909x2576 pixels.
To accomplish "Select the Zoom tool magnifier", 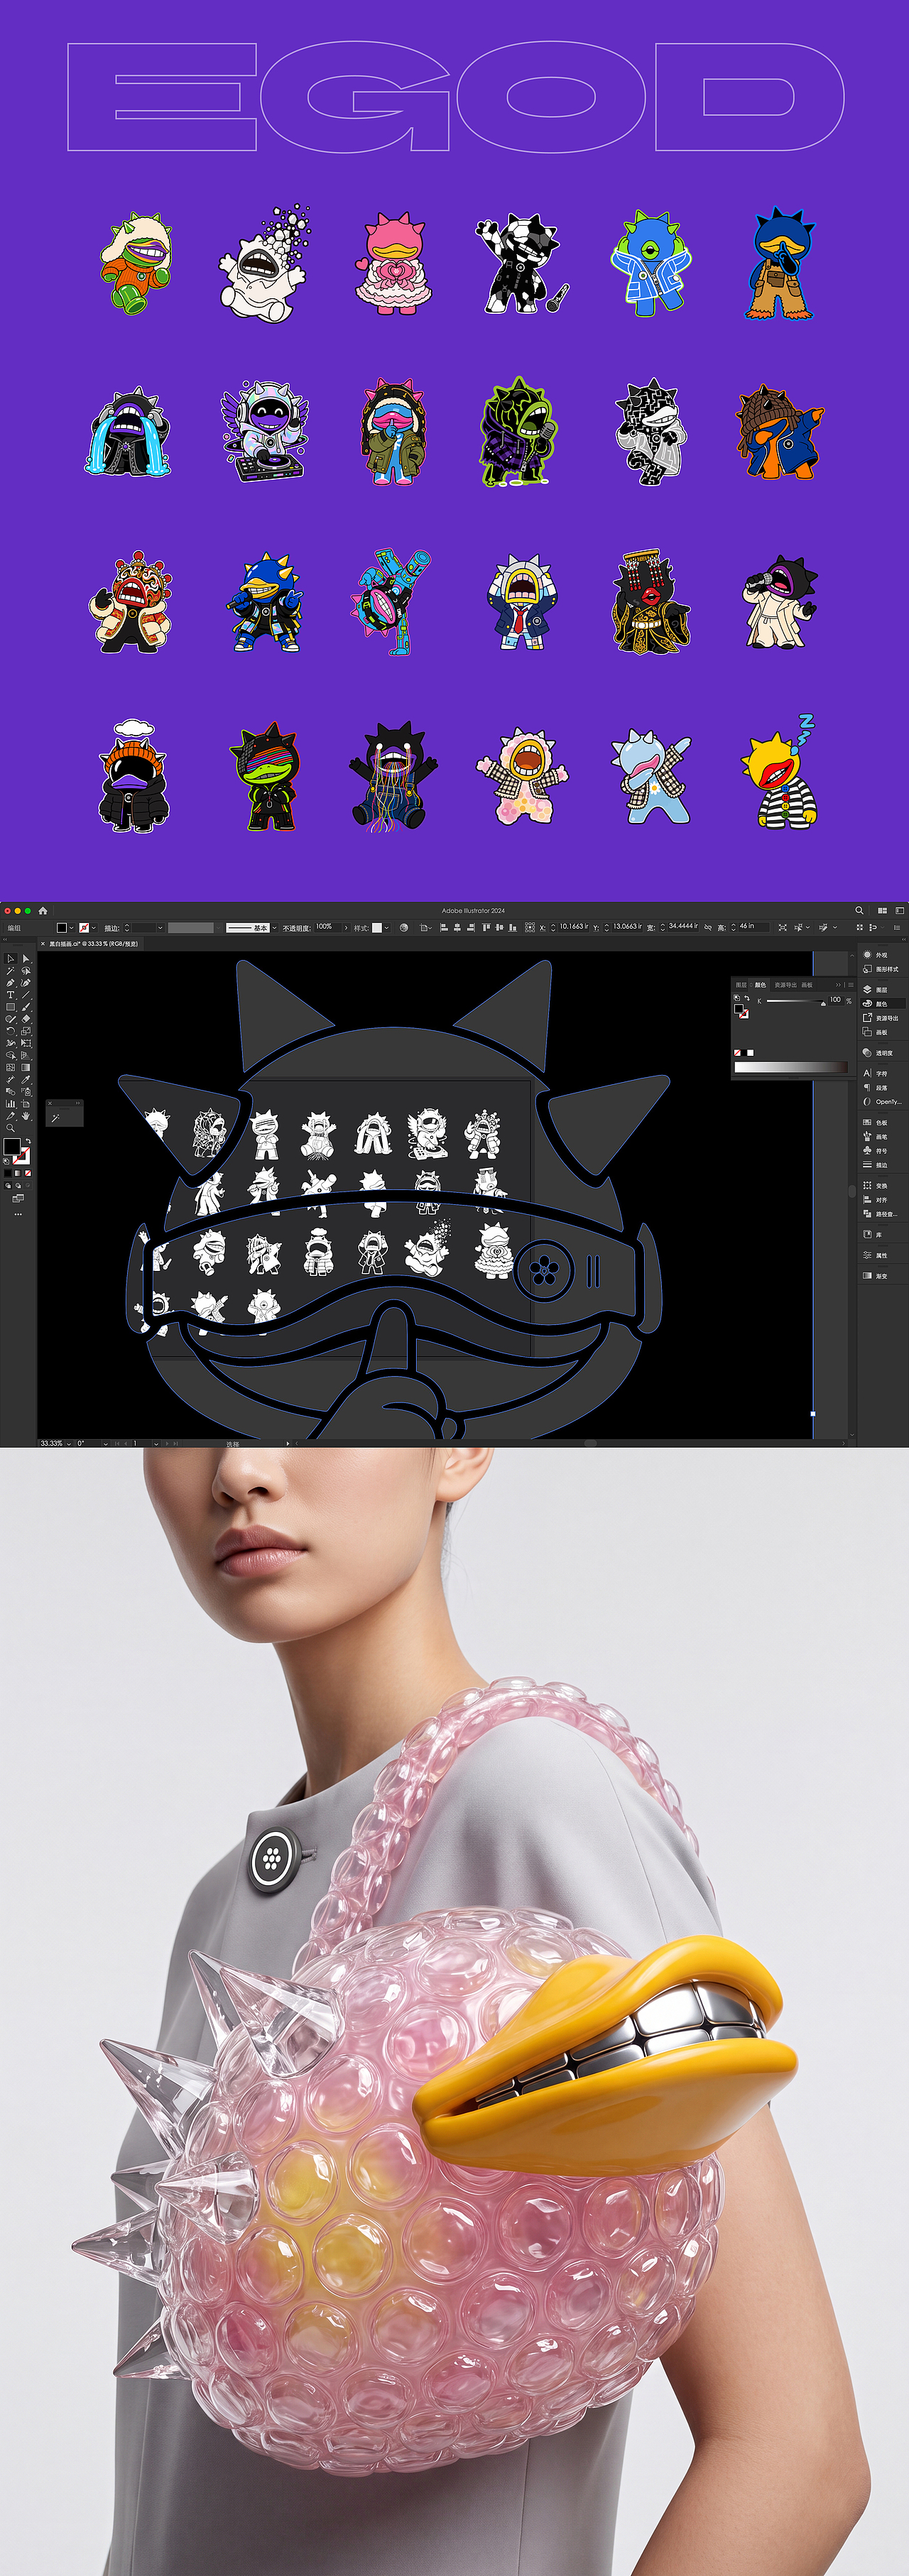I will point(10,1128).
